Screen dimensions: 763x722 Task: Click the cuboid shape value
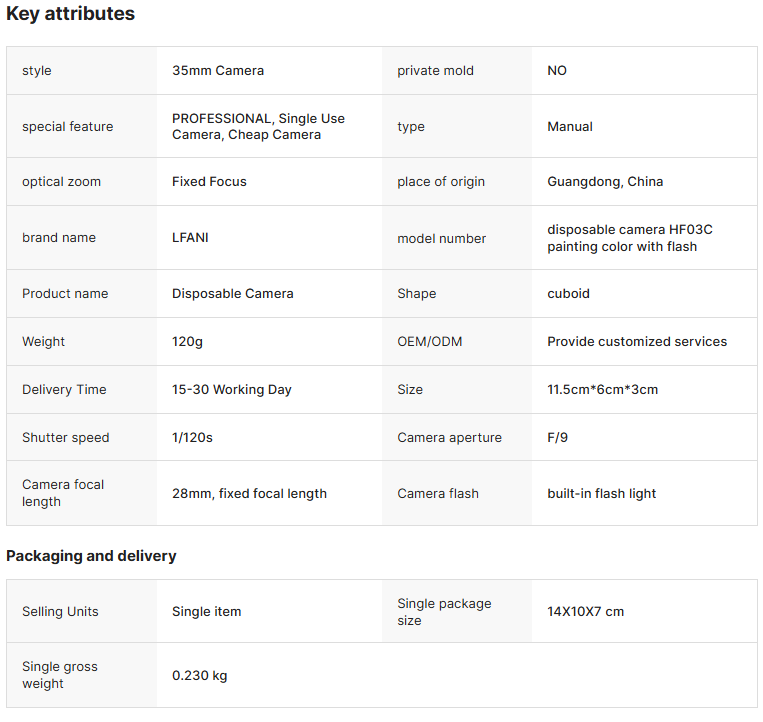(568, 293)
